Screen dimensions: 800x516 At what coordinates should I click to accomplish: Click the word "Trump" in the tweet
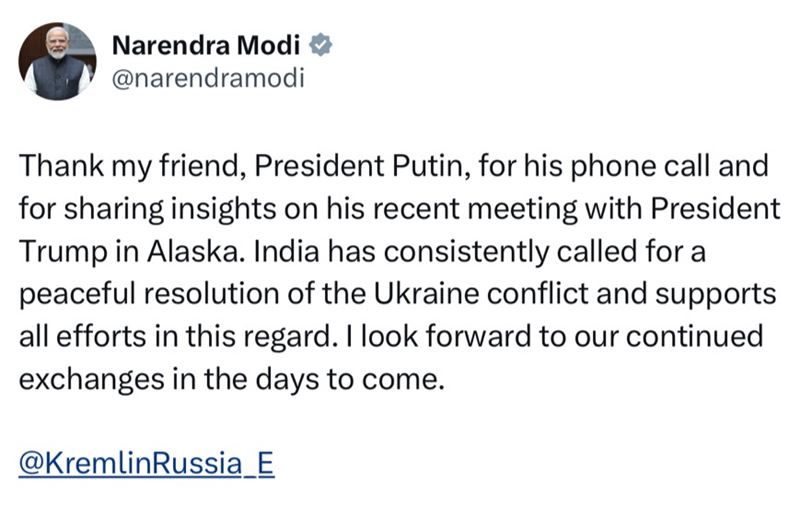[x=63, y=252]
